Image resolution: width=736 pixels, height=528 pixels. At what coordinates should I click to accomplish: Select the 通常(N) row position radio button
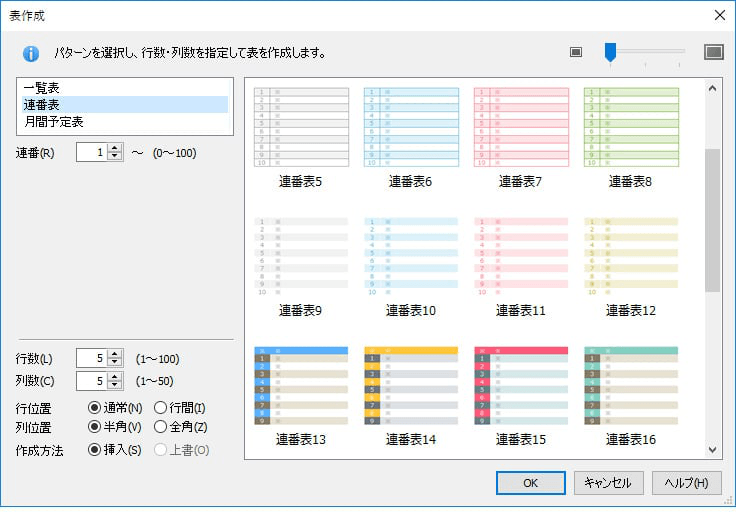click(x=95, y=408)
